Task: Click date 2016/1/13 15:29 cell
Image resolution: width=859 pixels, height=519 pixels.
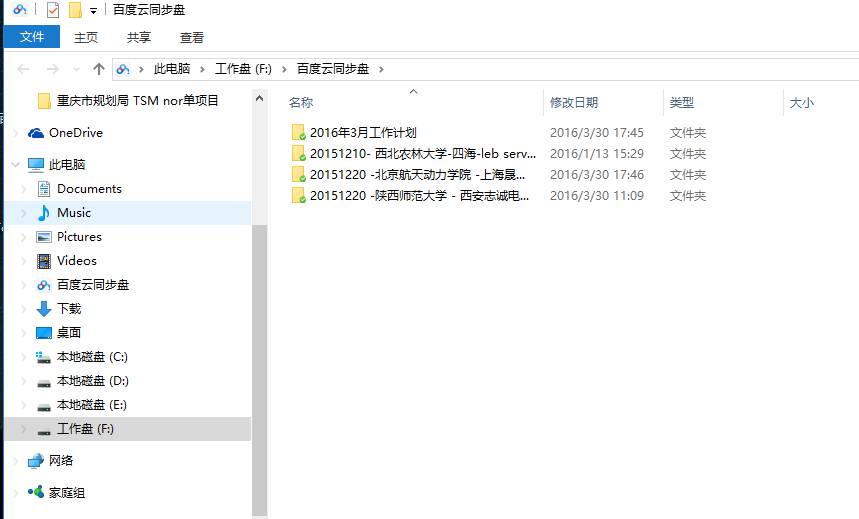Action: pos(597,153)
